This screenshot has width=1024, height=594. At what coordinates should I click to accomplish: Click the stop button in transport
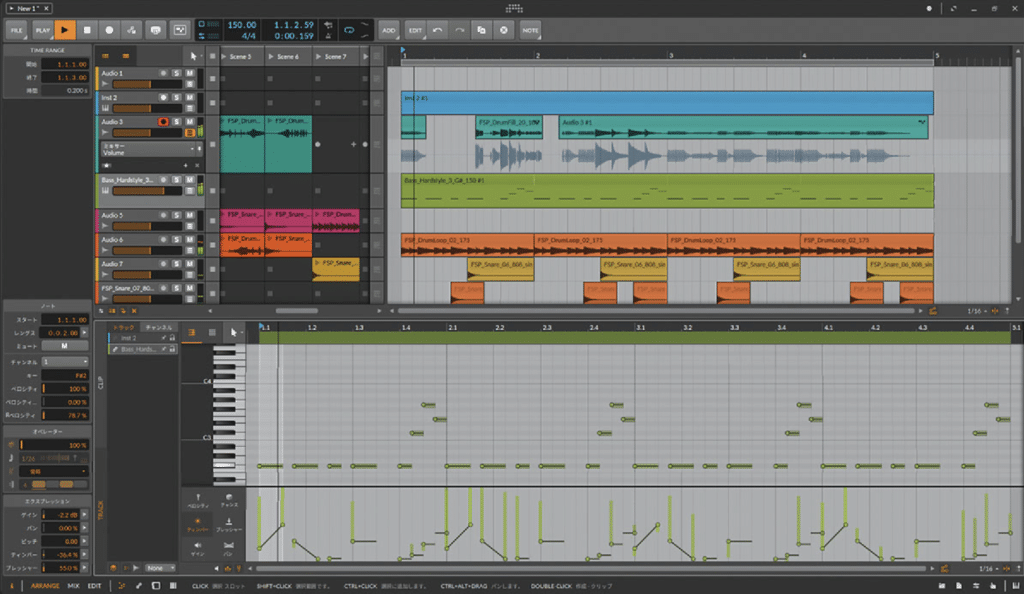(87, 30)
